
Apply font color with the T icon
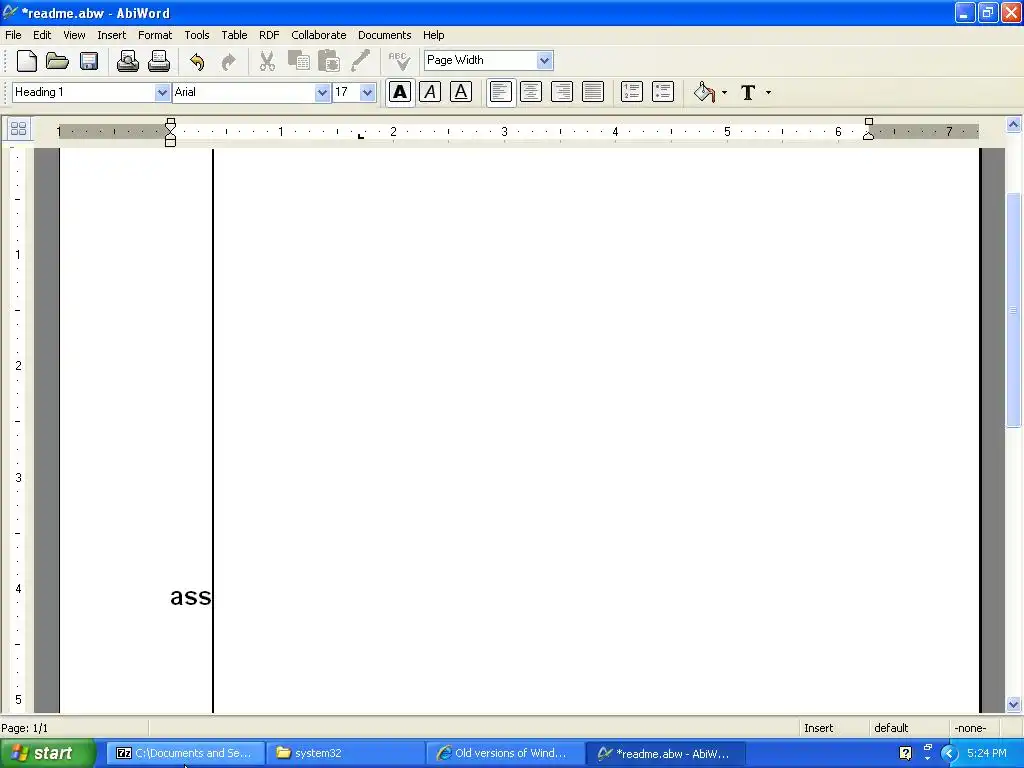[x=748, y=92]
